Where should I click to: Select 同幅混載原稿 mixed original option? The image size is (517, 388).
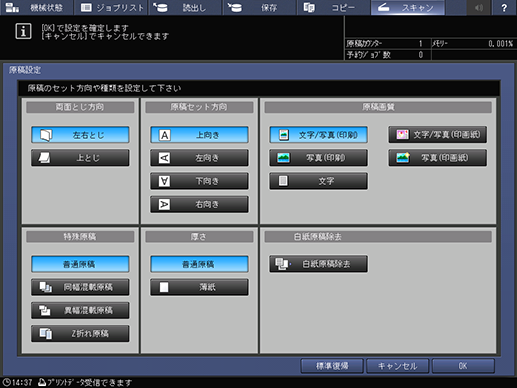[x=80, y=287]
